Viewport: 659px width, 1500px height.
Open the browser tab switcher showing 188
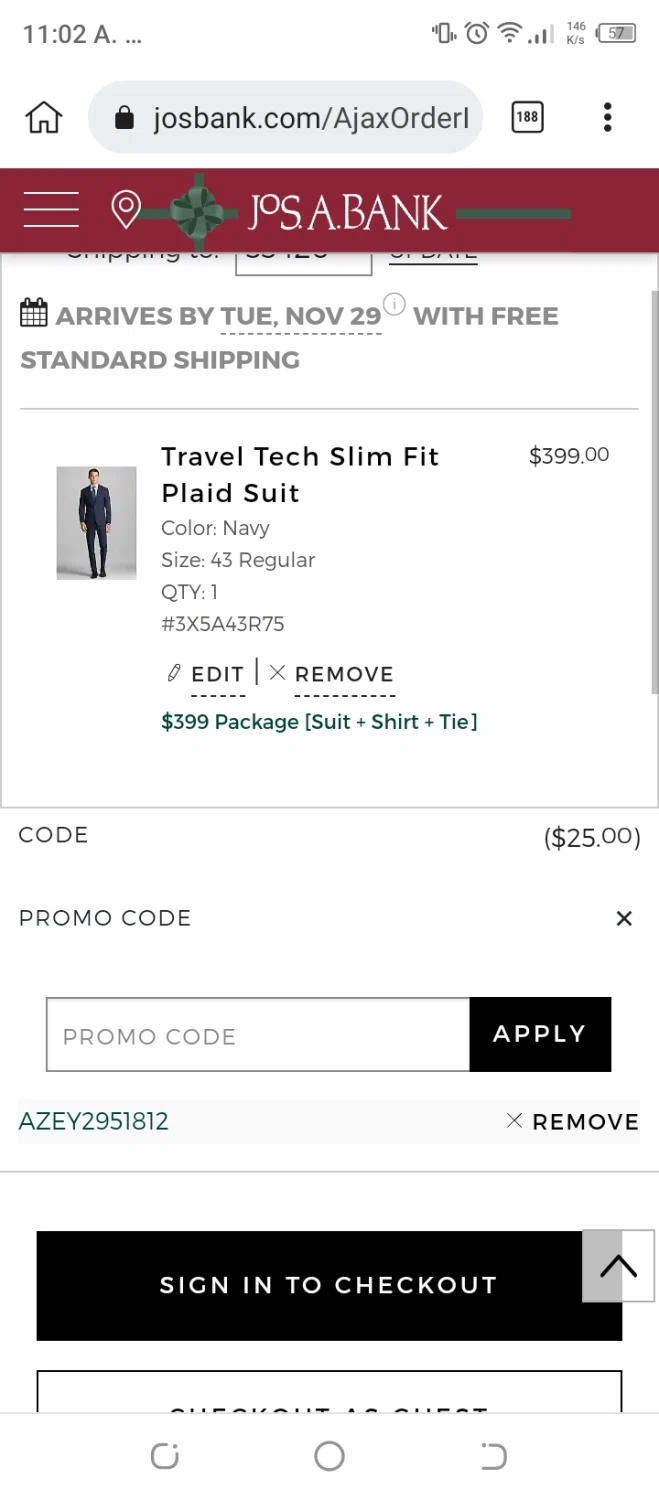click(x=527, y=118)
